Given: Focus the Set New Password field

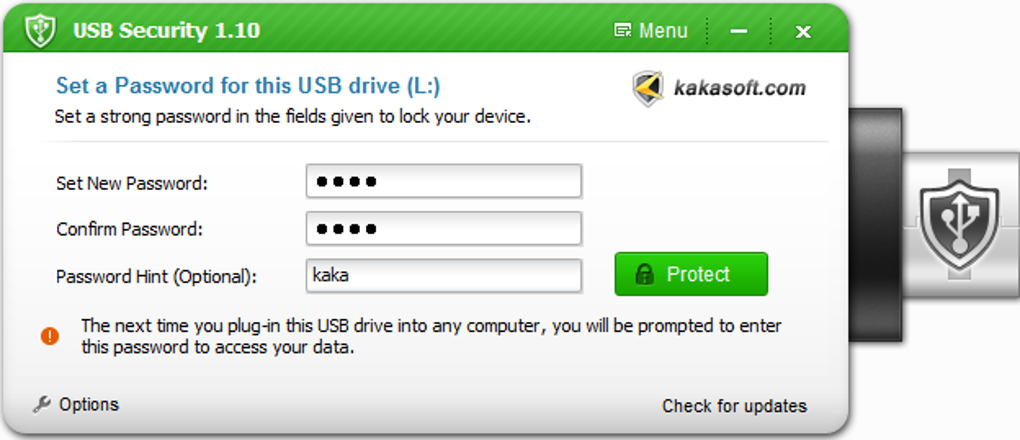Looking at the screenshot, I should point(443,182).
